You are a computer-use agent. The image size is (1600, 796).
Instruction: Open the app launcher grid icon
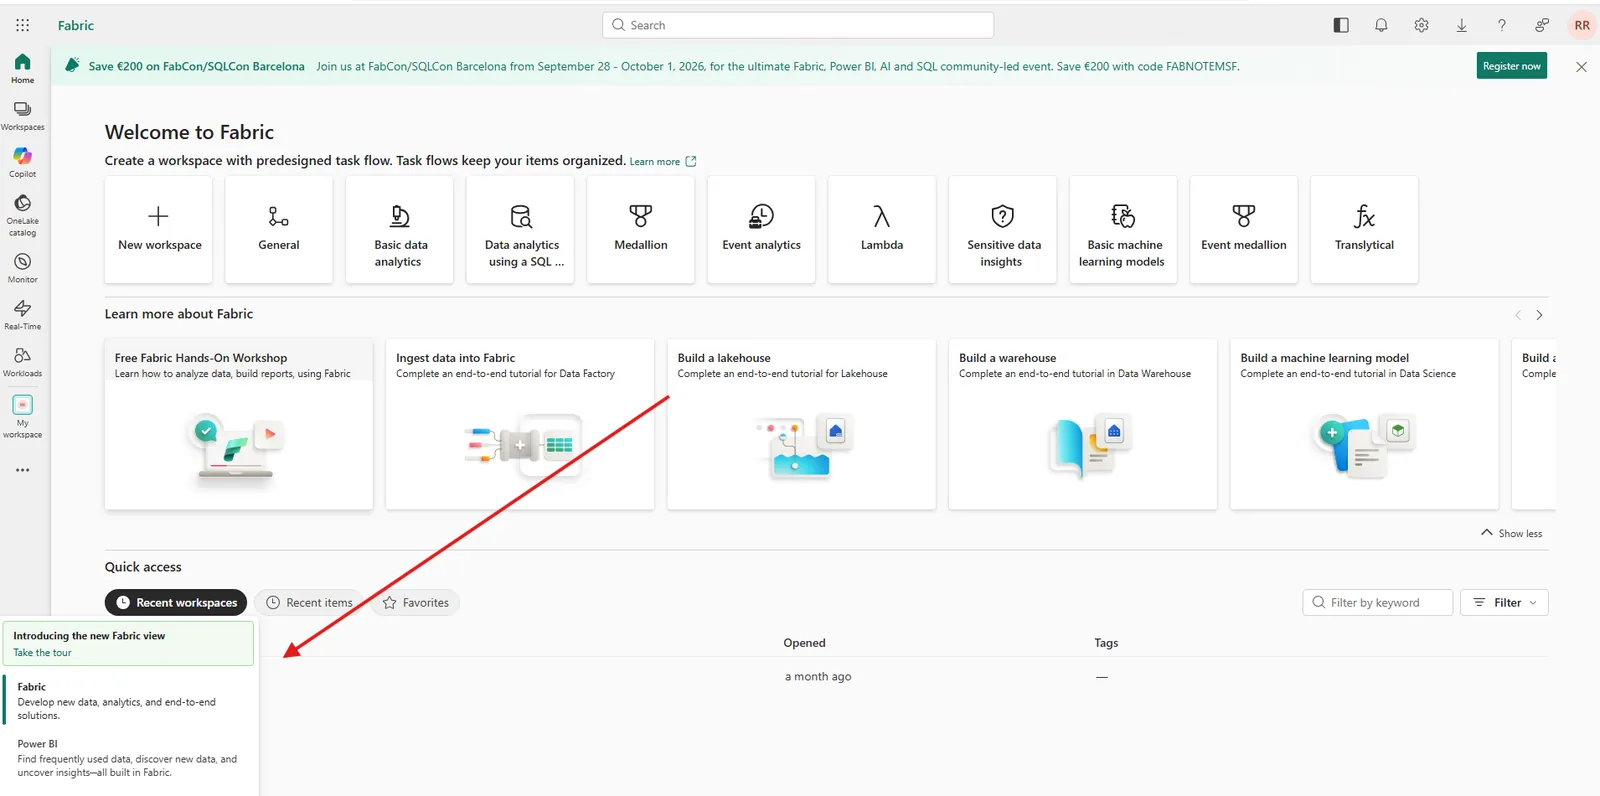[x=22, y=25]
